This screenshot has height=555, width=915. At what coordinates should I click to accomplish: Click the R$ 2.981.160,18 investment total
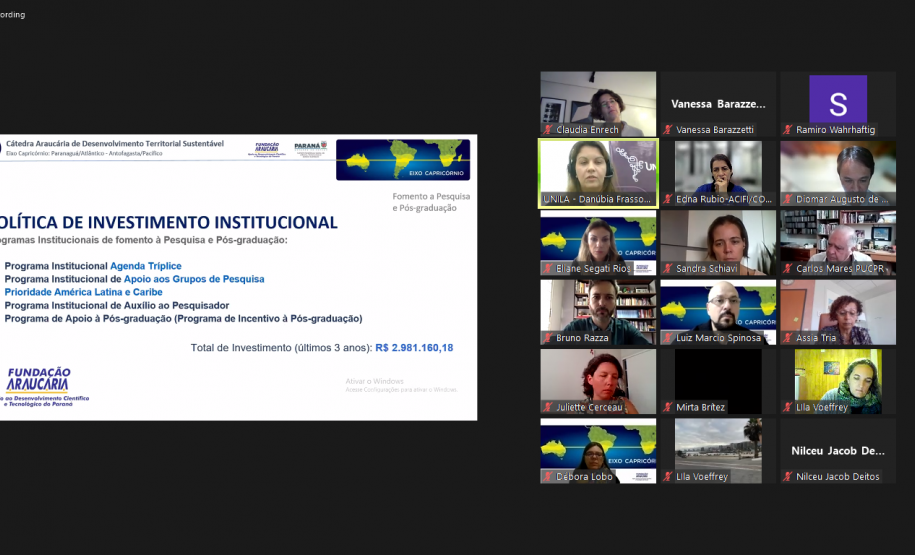414,348
